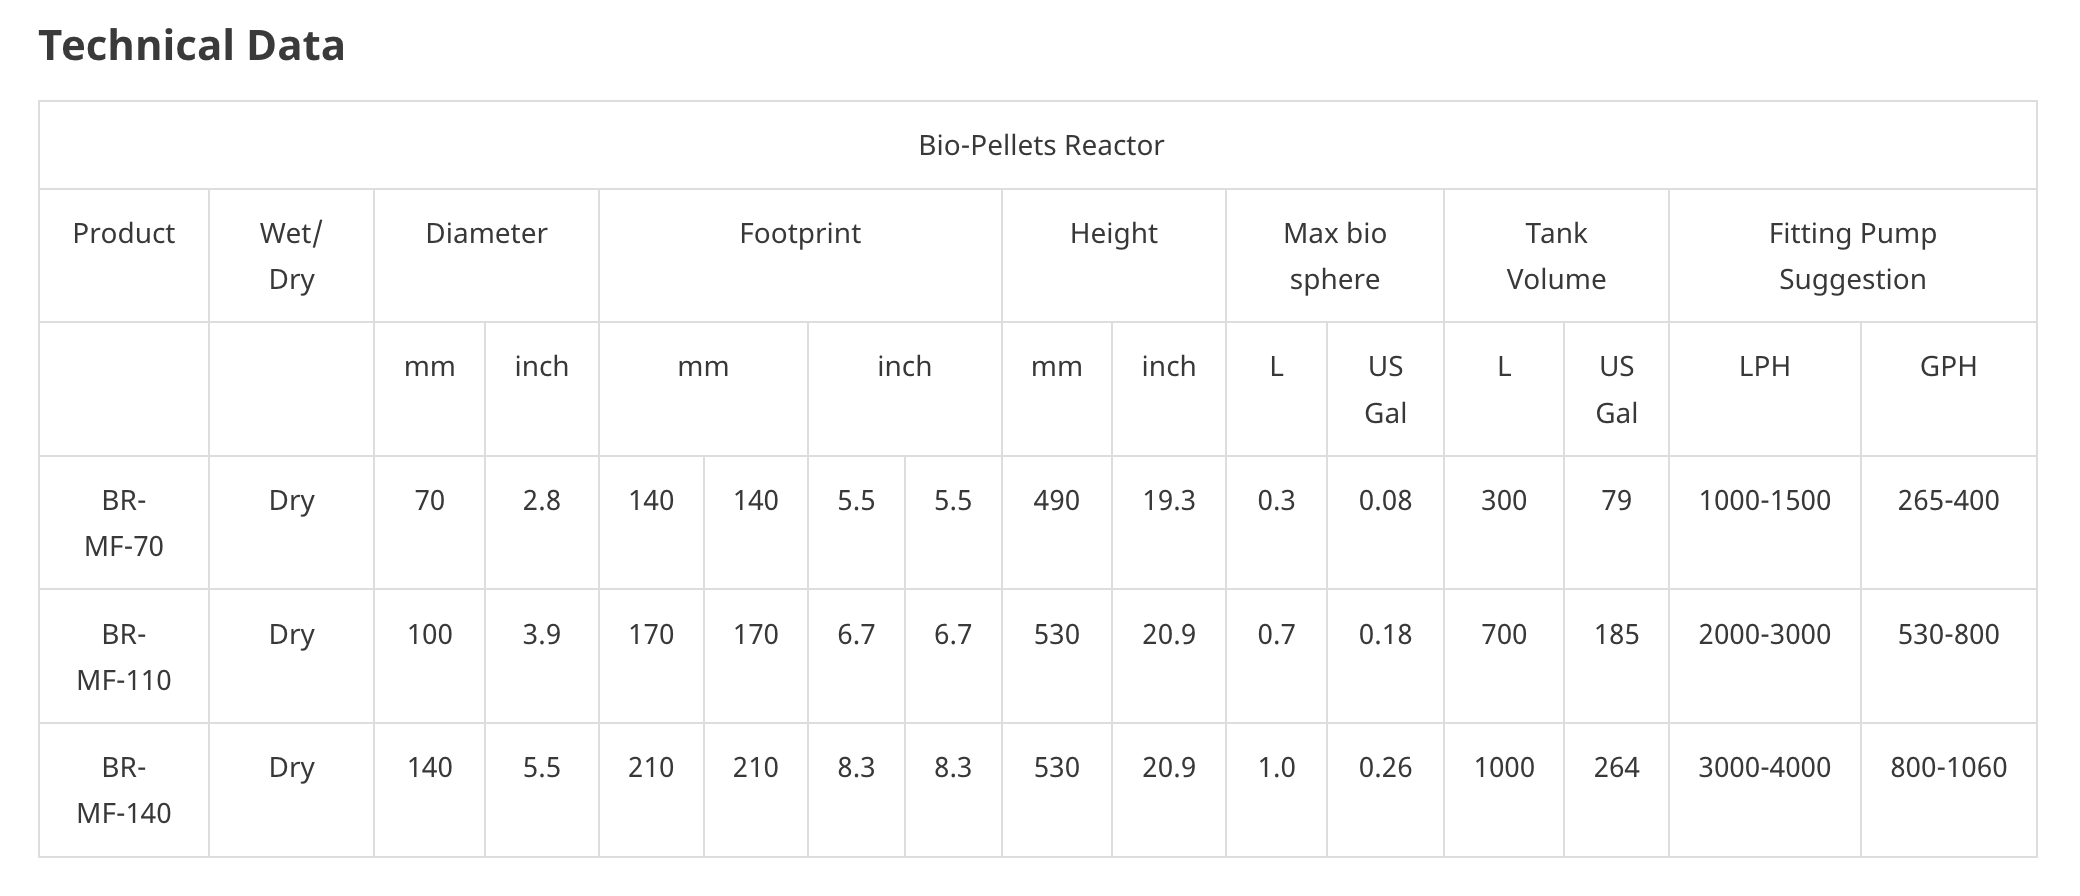Click the Wet/Dry column header

(291, 256)
